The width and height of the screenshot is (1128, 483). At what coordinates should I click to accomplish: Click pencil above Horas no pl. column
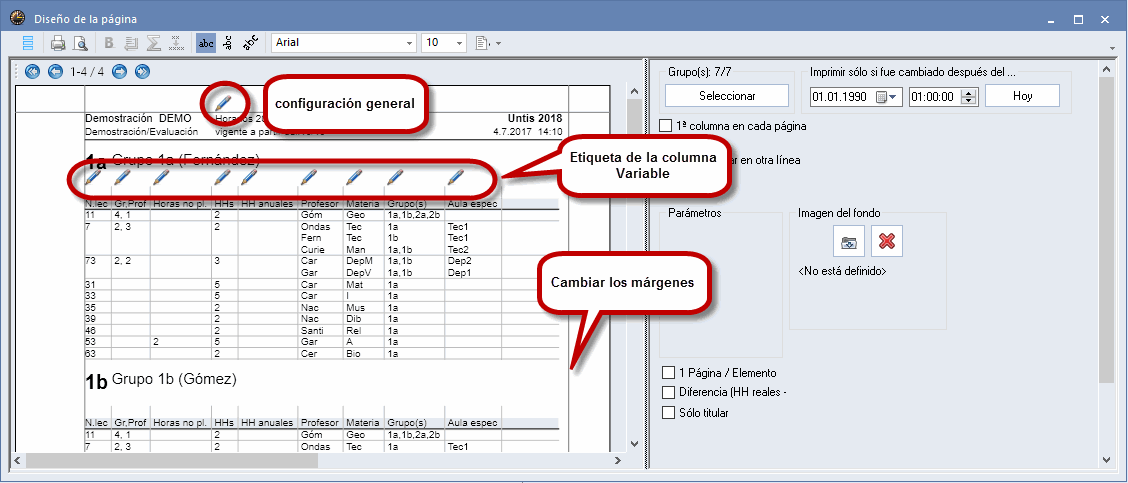(x=162, y=178)
